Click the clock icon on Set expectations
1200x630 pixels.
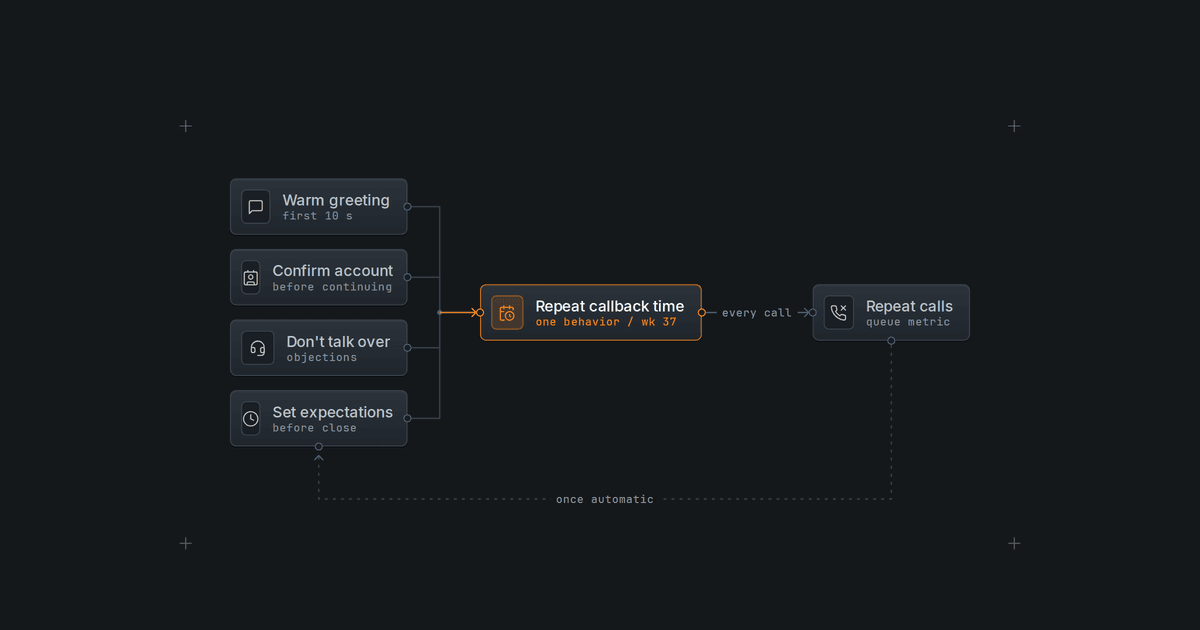tap(251, 418)
